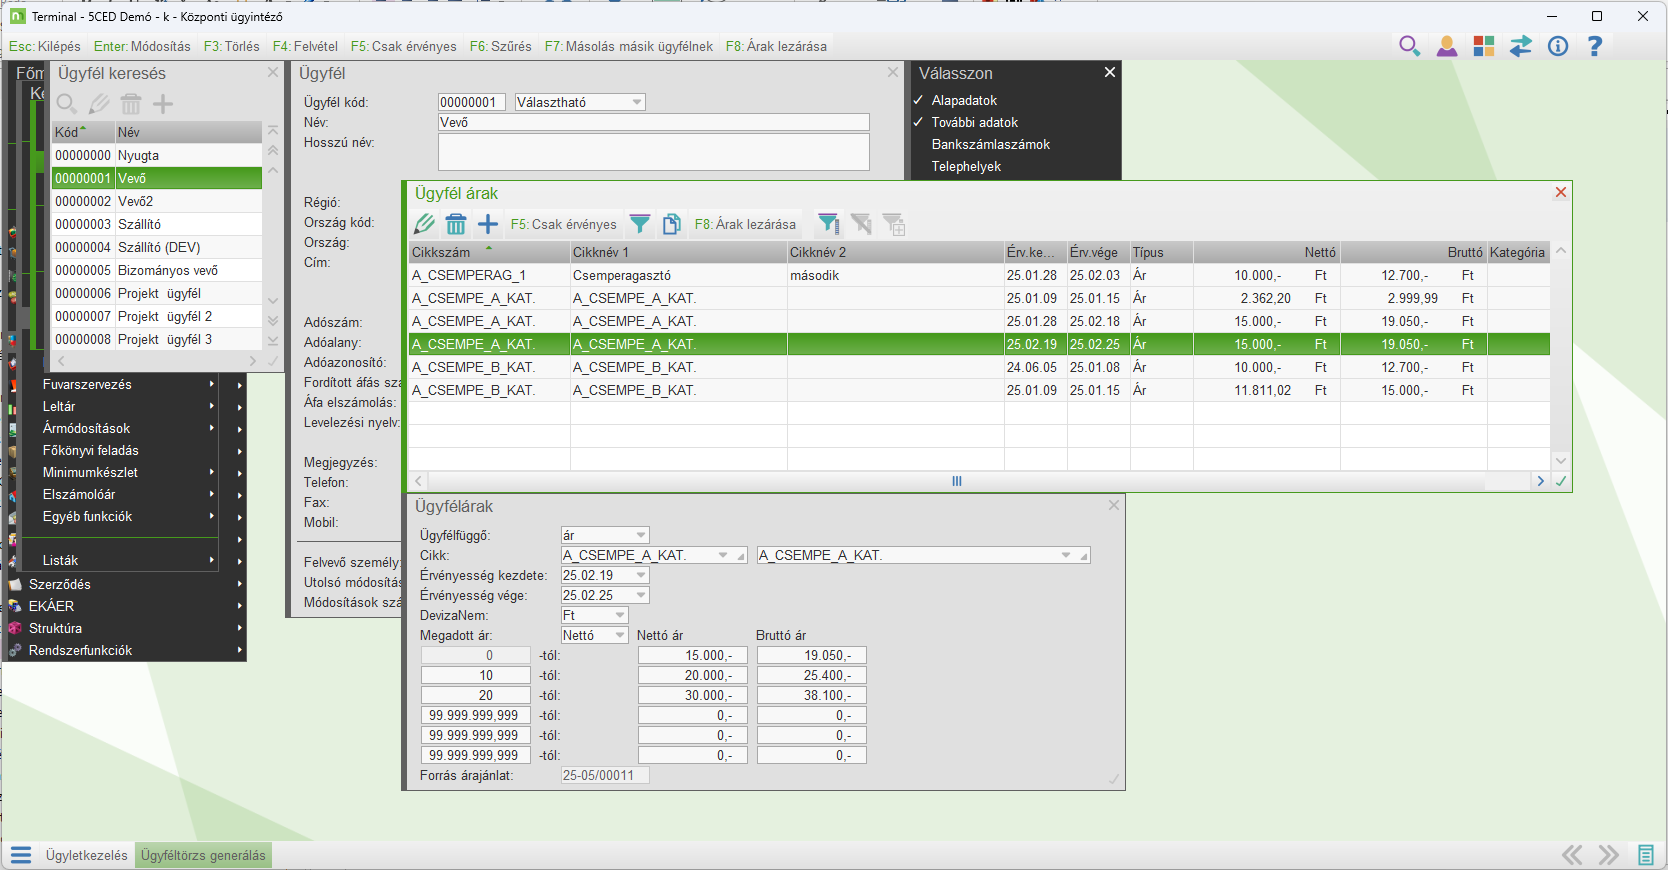The width and height of the screenshot is (1668, 870).
Task: Open the user profile icon in top toolbar
Action: tap(1447, 46)
